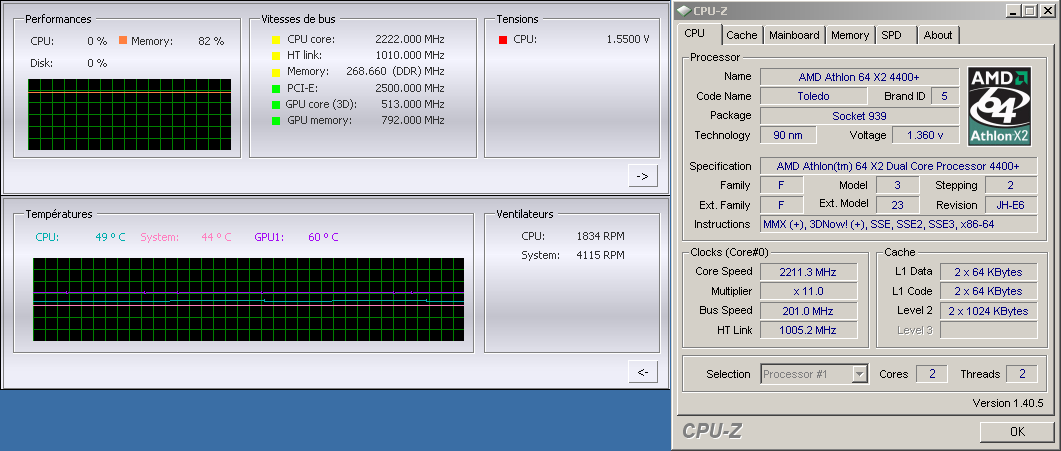1061x451 pixels.
Task: Click the Package value 'Socket 939'
Action: coord(859,116)
